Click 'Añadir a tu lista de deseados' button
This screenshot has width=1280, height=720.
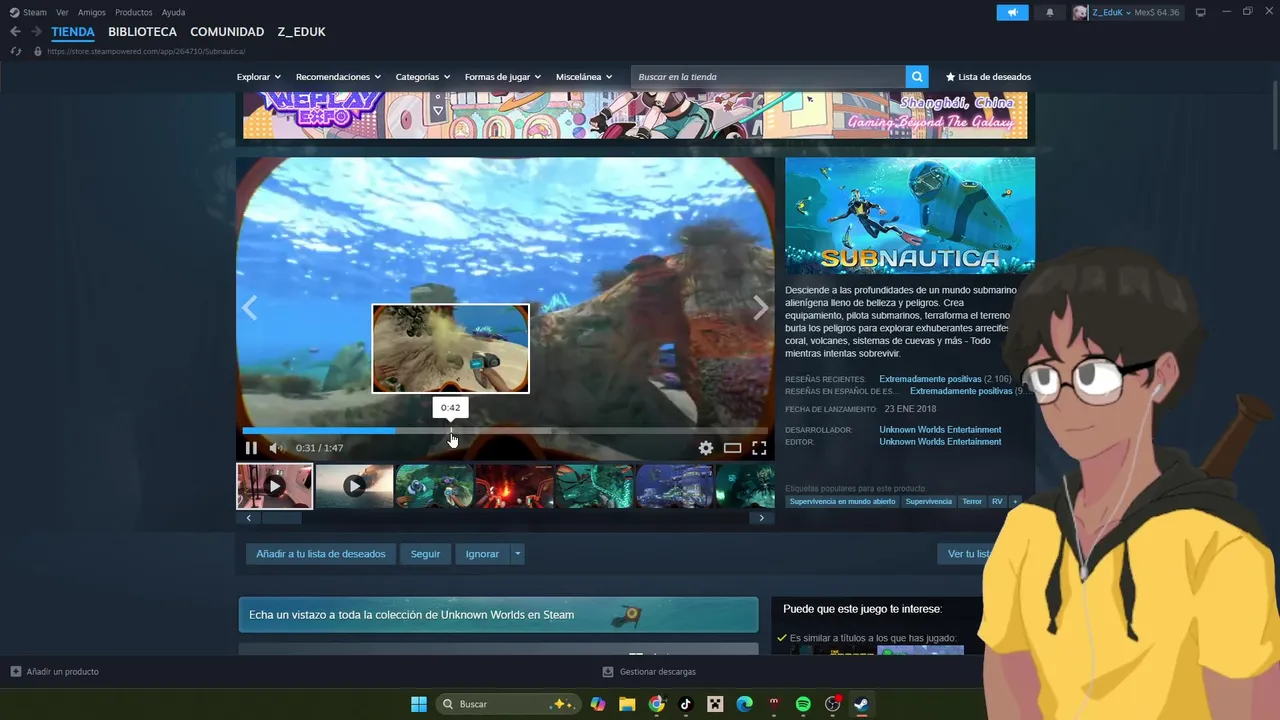click(321, 554)
